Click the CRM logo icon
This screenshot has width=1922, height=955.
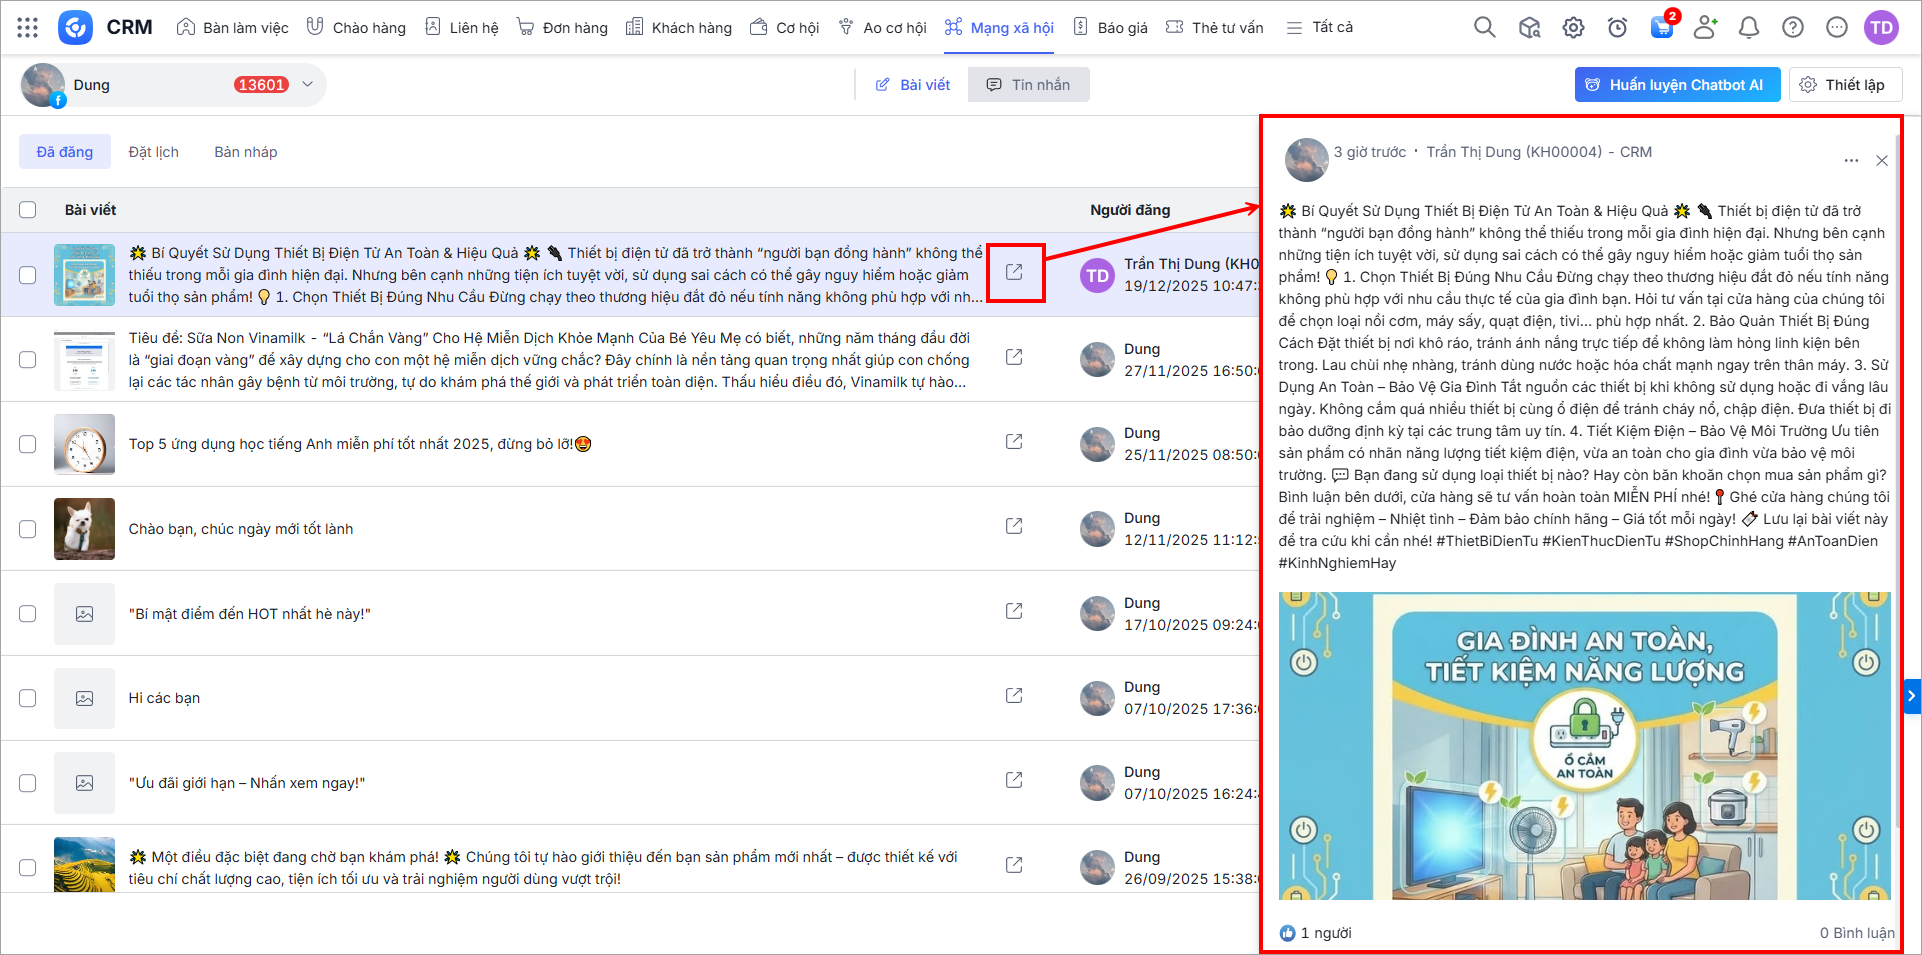click(x=75, y=27)
